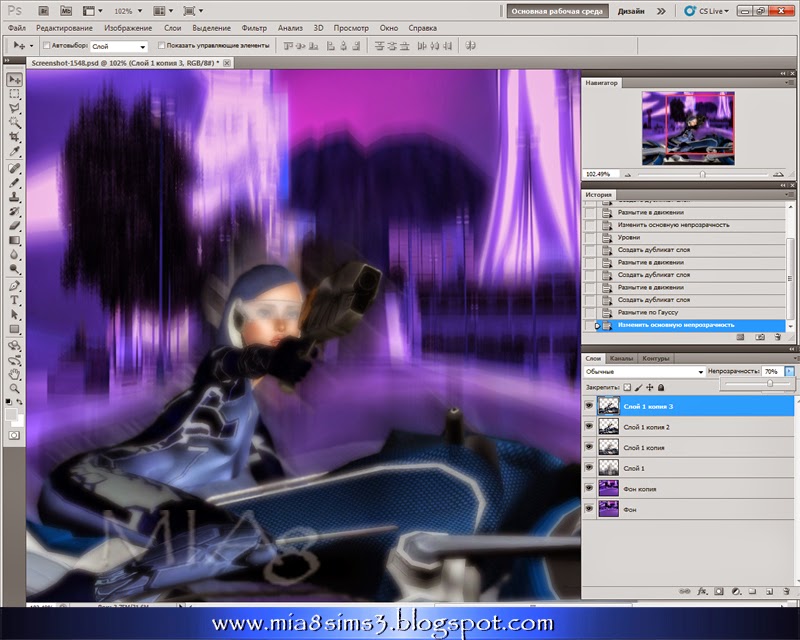Enable the Показать управляющие элементы checkbox
Viewport: 800px width, 640px height.
[161, 45]
